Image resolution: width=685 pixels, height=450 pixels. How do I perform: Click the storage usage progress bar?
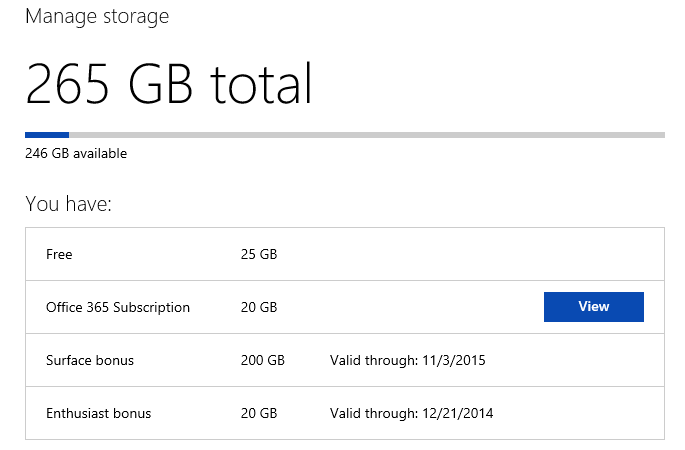point(344,134)
